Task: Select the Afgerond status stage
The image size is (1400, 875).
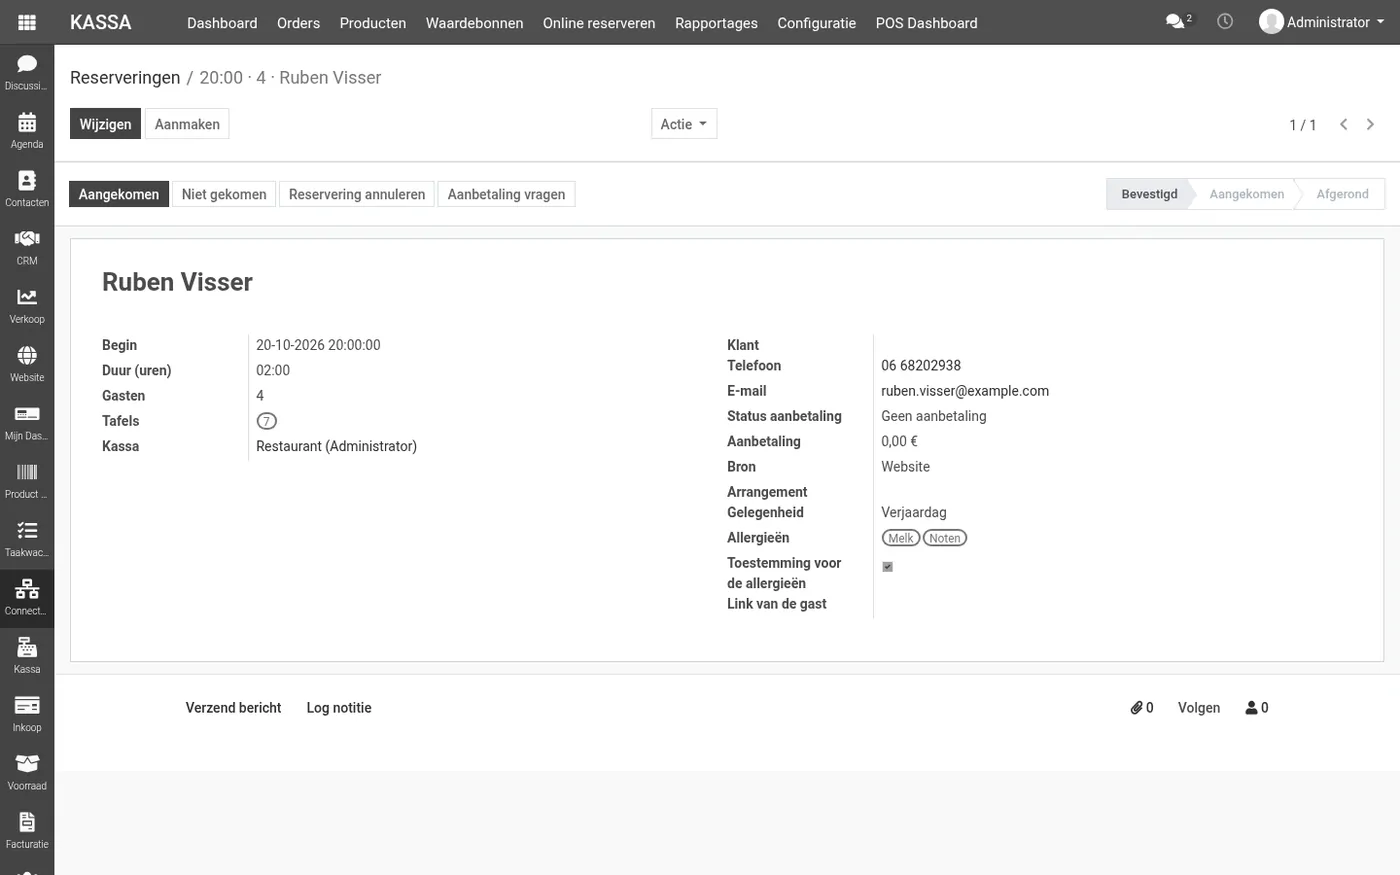Action: tap(1342, 194)
